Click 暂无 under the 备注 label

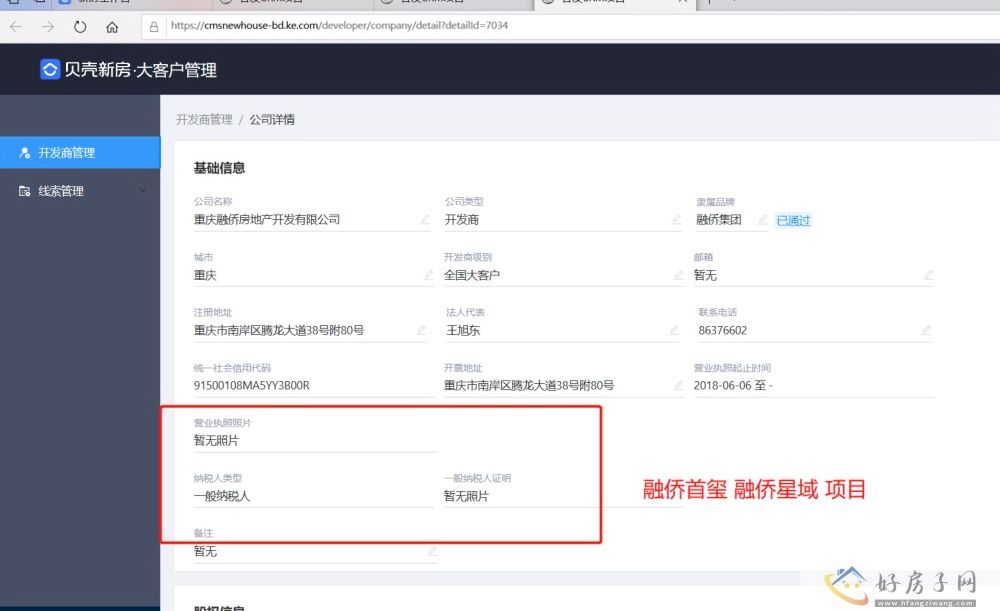pyautogui.click(x=205, y=551)
